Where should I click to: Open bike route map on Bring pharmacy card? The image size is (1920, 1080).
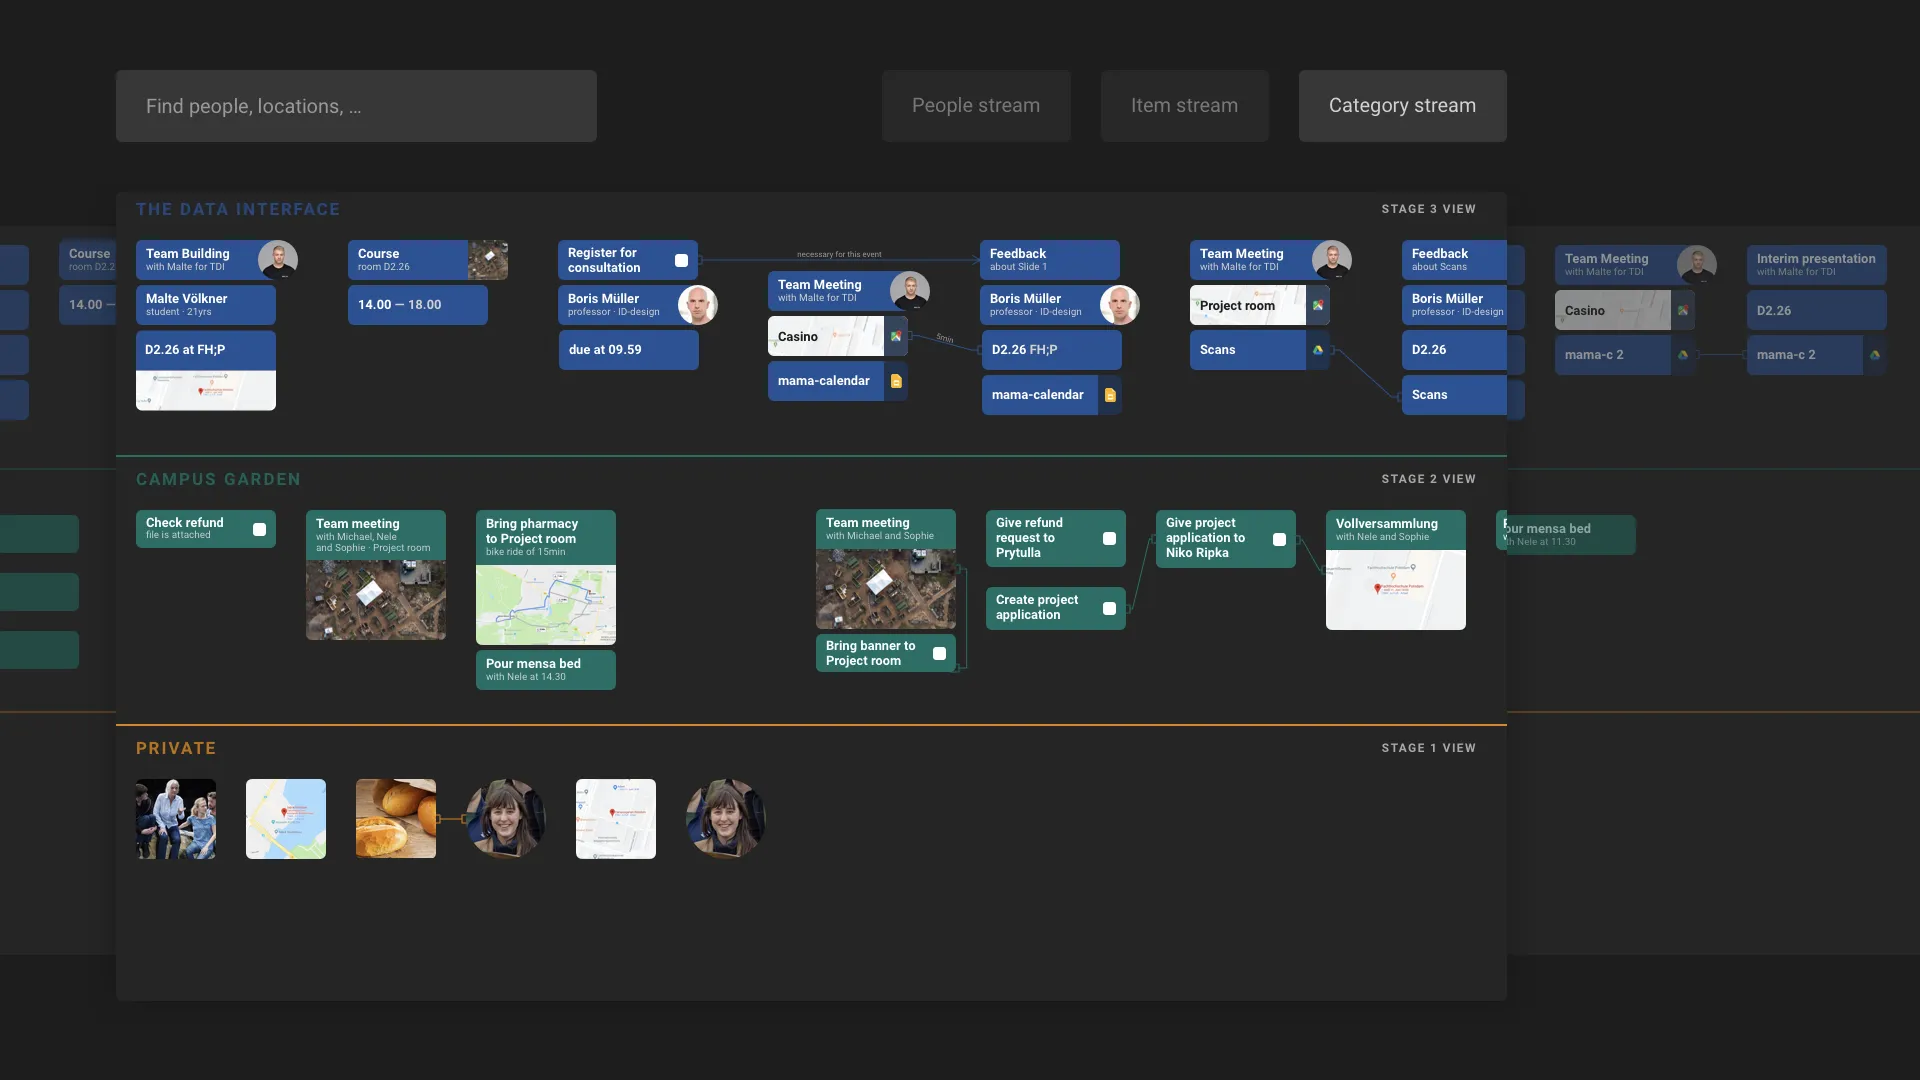[x=545, y=605]
